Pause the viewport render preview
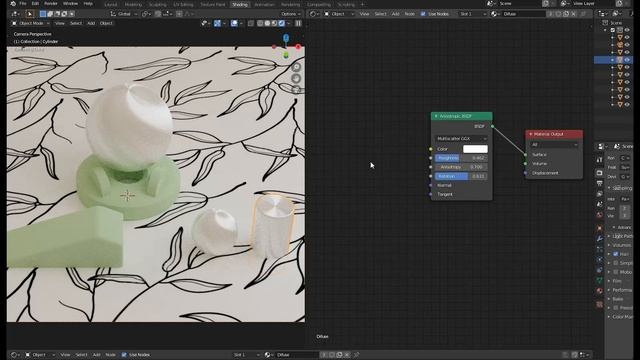The width and height of the screenshot is (640, 360). pos(298,23)
